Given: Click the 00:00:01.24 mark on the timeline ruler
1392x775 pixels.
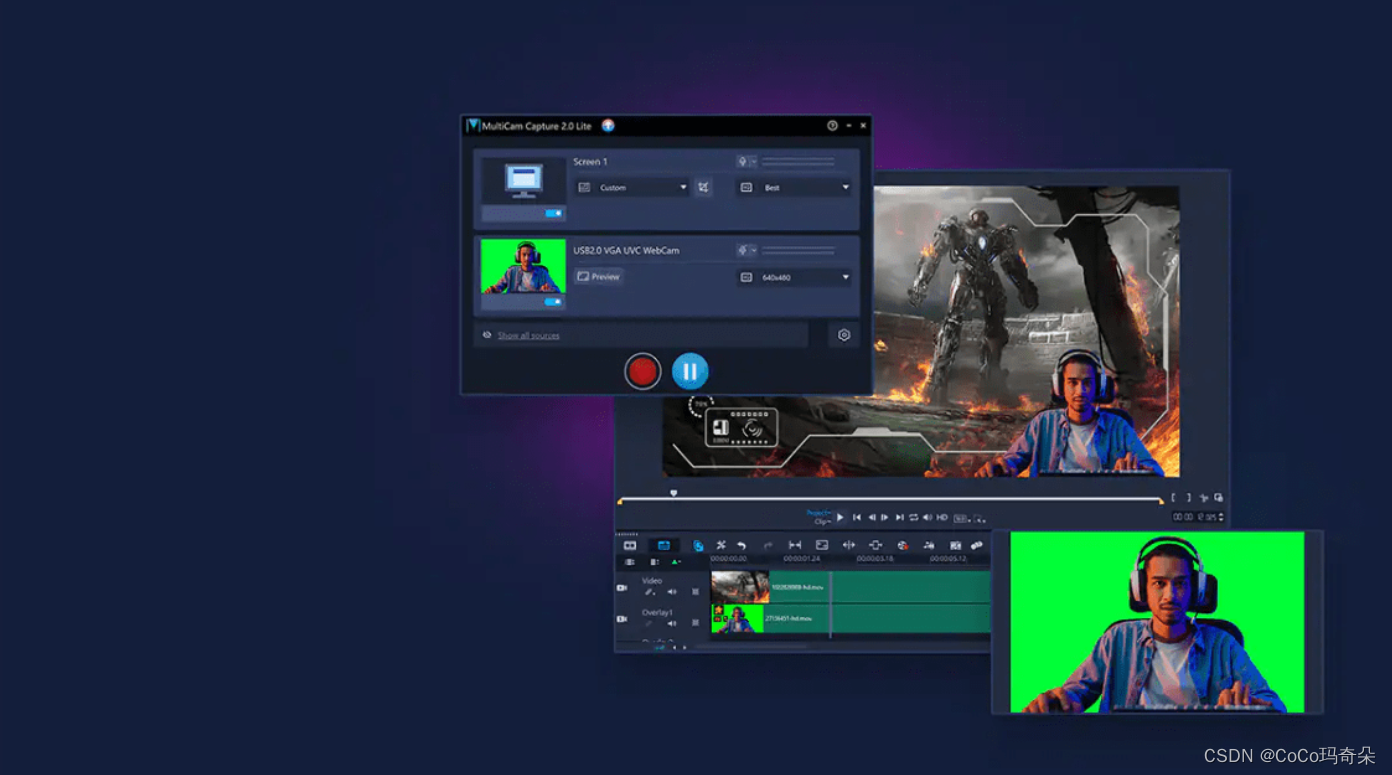Looking at the screenshot, I should pos(802,559).
